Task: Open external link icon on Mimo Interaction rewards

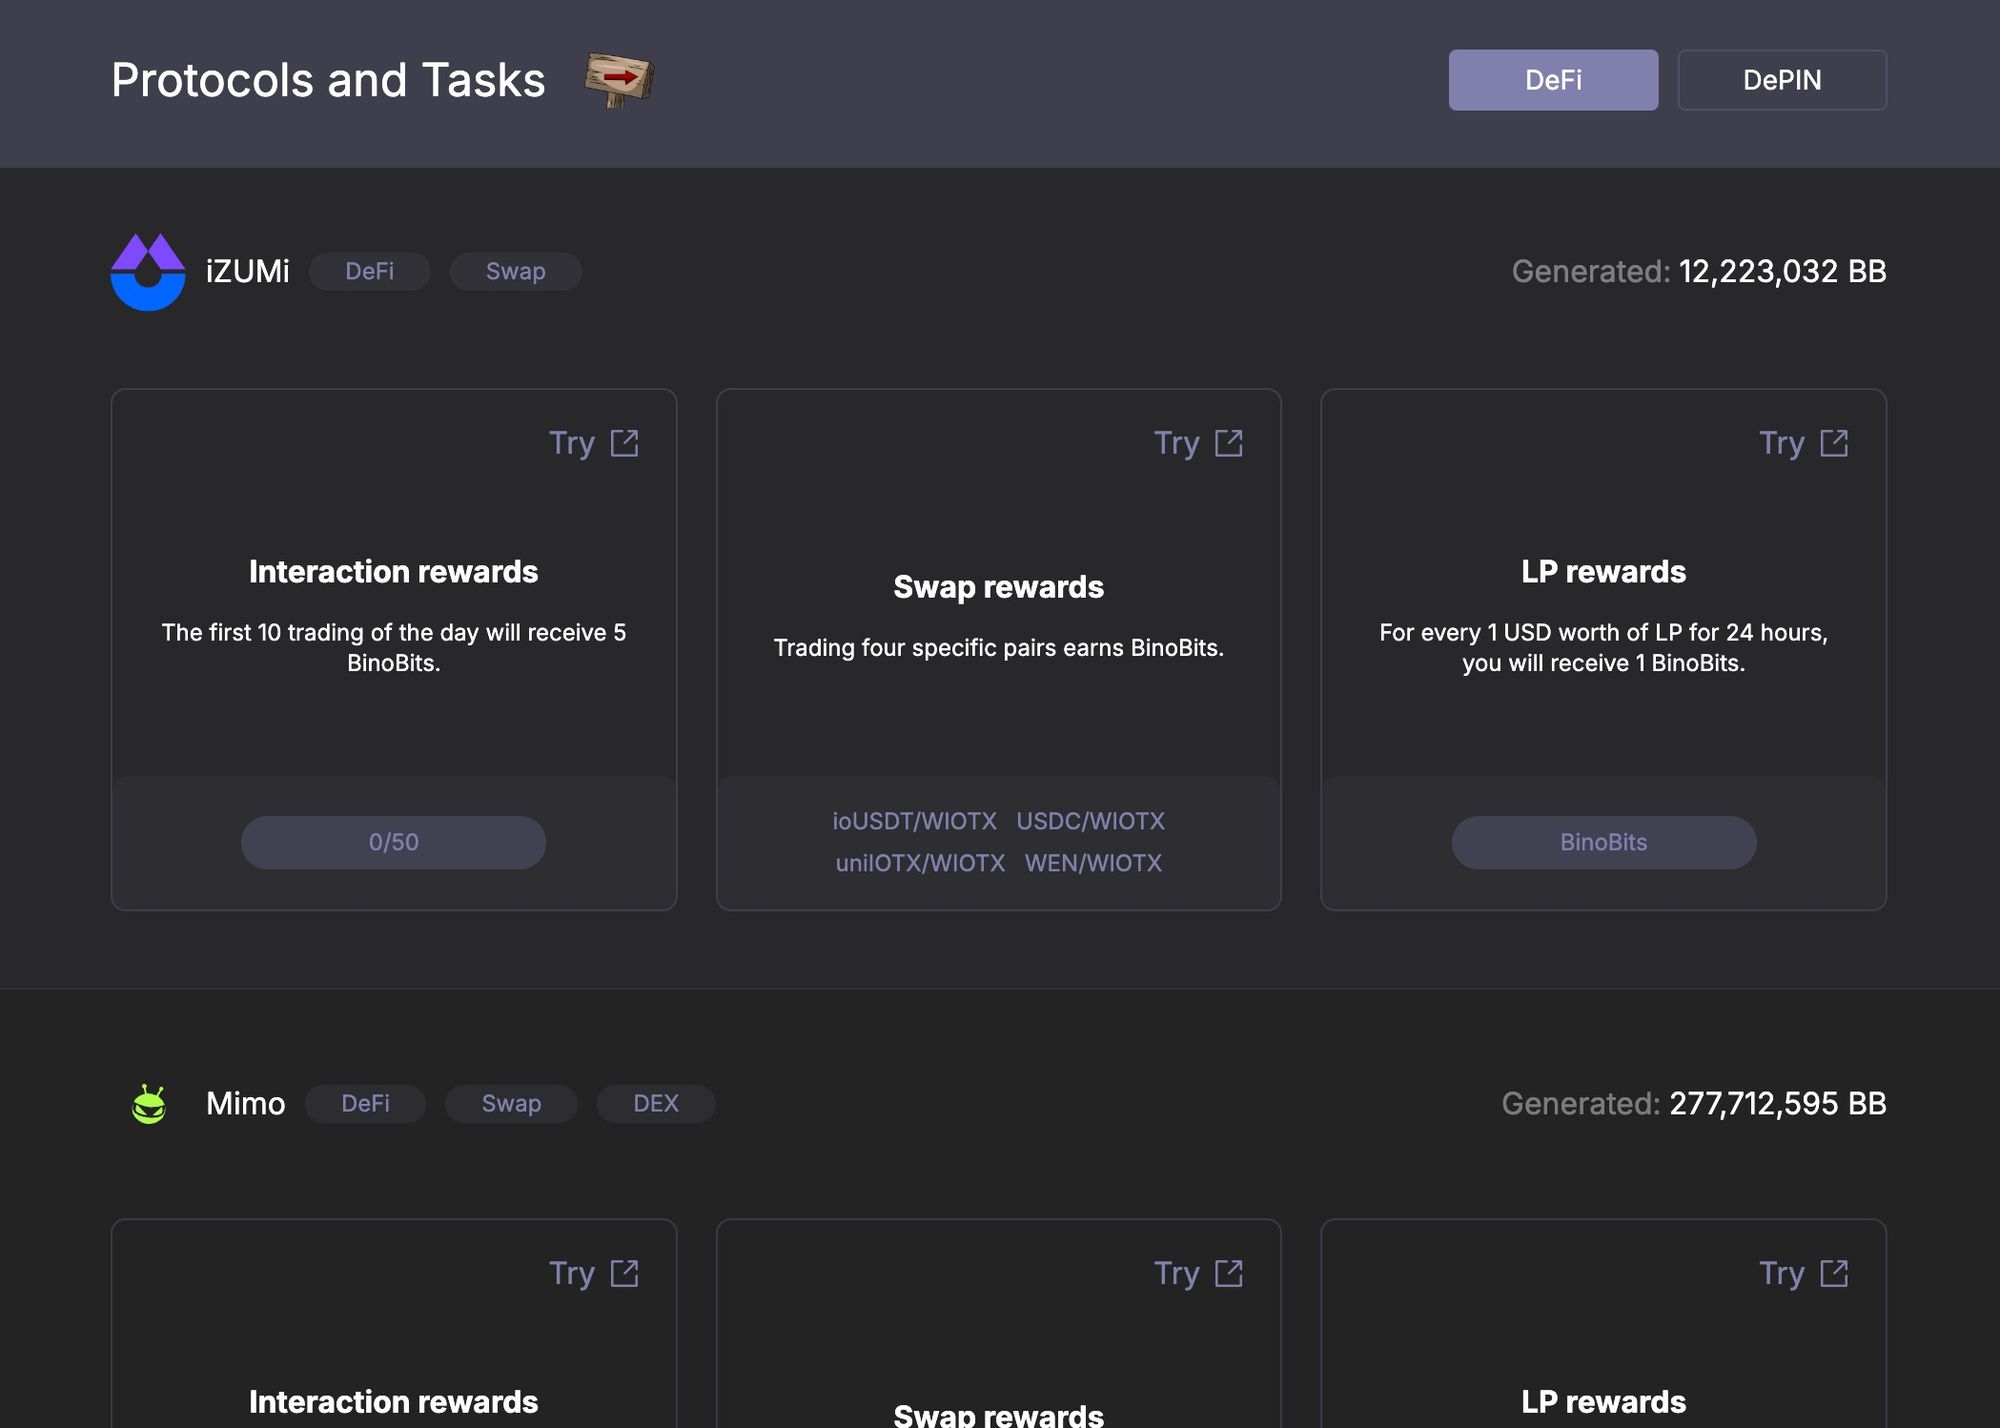Action: [x=625, y=1273]
